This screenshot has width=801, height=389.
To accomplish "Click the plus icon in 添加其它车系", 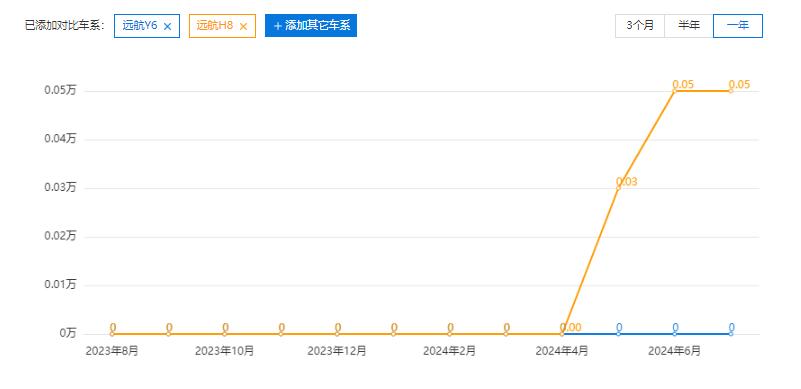I will tap(278, 26).
